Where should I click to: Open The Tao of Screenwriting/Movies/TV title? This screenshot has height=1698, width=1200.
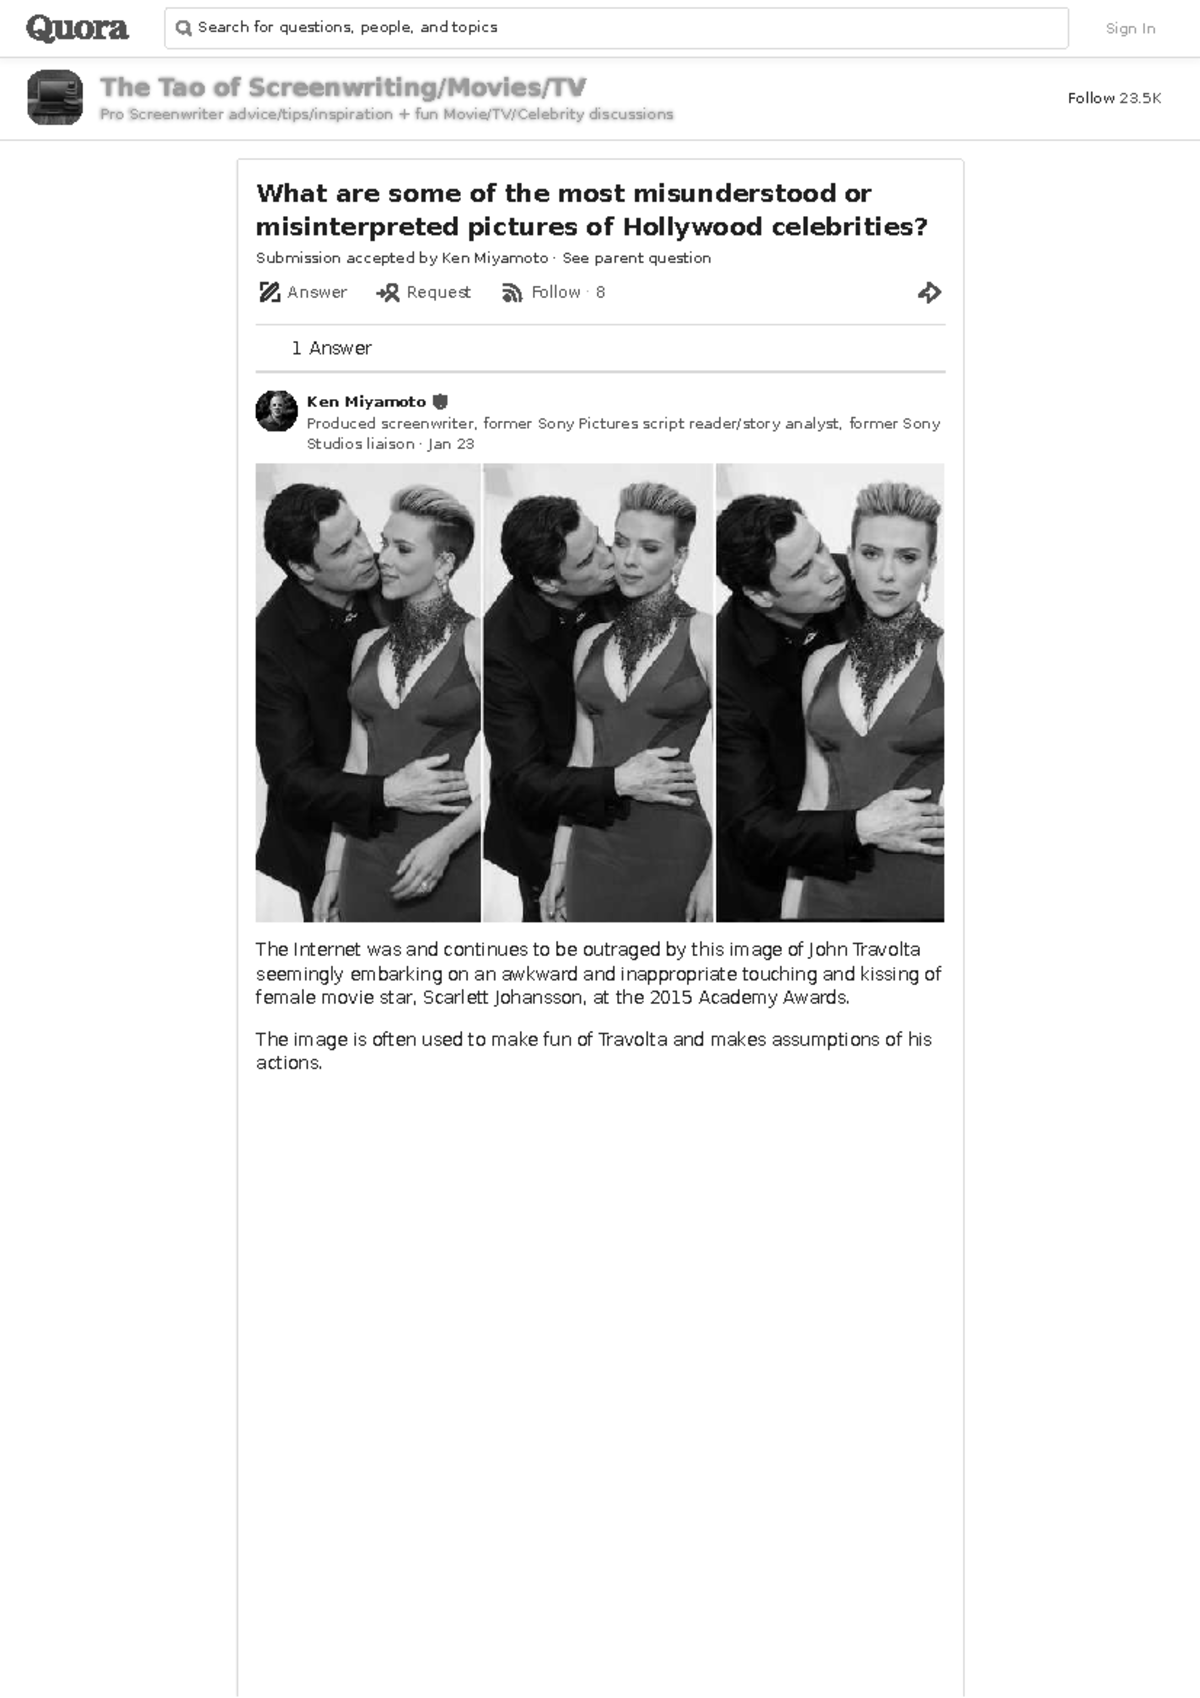pyautogui.click(x=343, y=87)
